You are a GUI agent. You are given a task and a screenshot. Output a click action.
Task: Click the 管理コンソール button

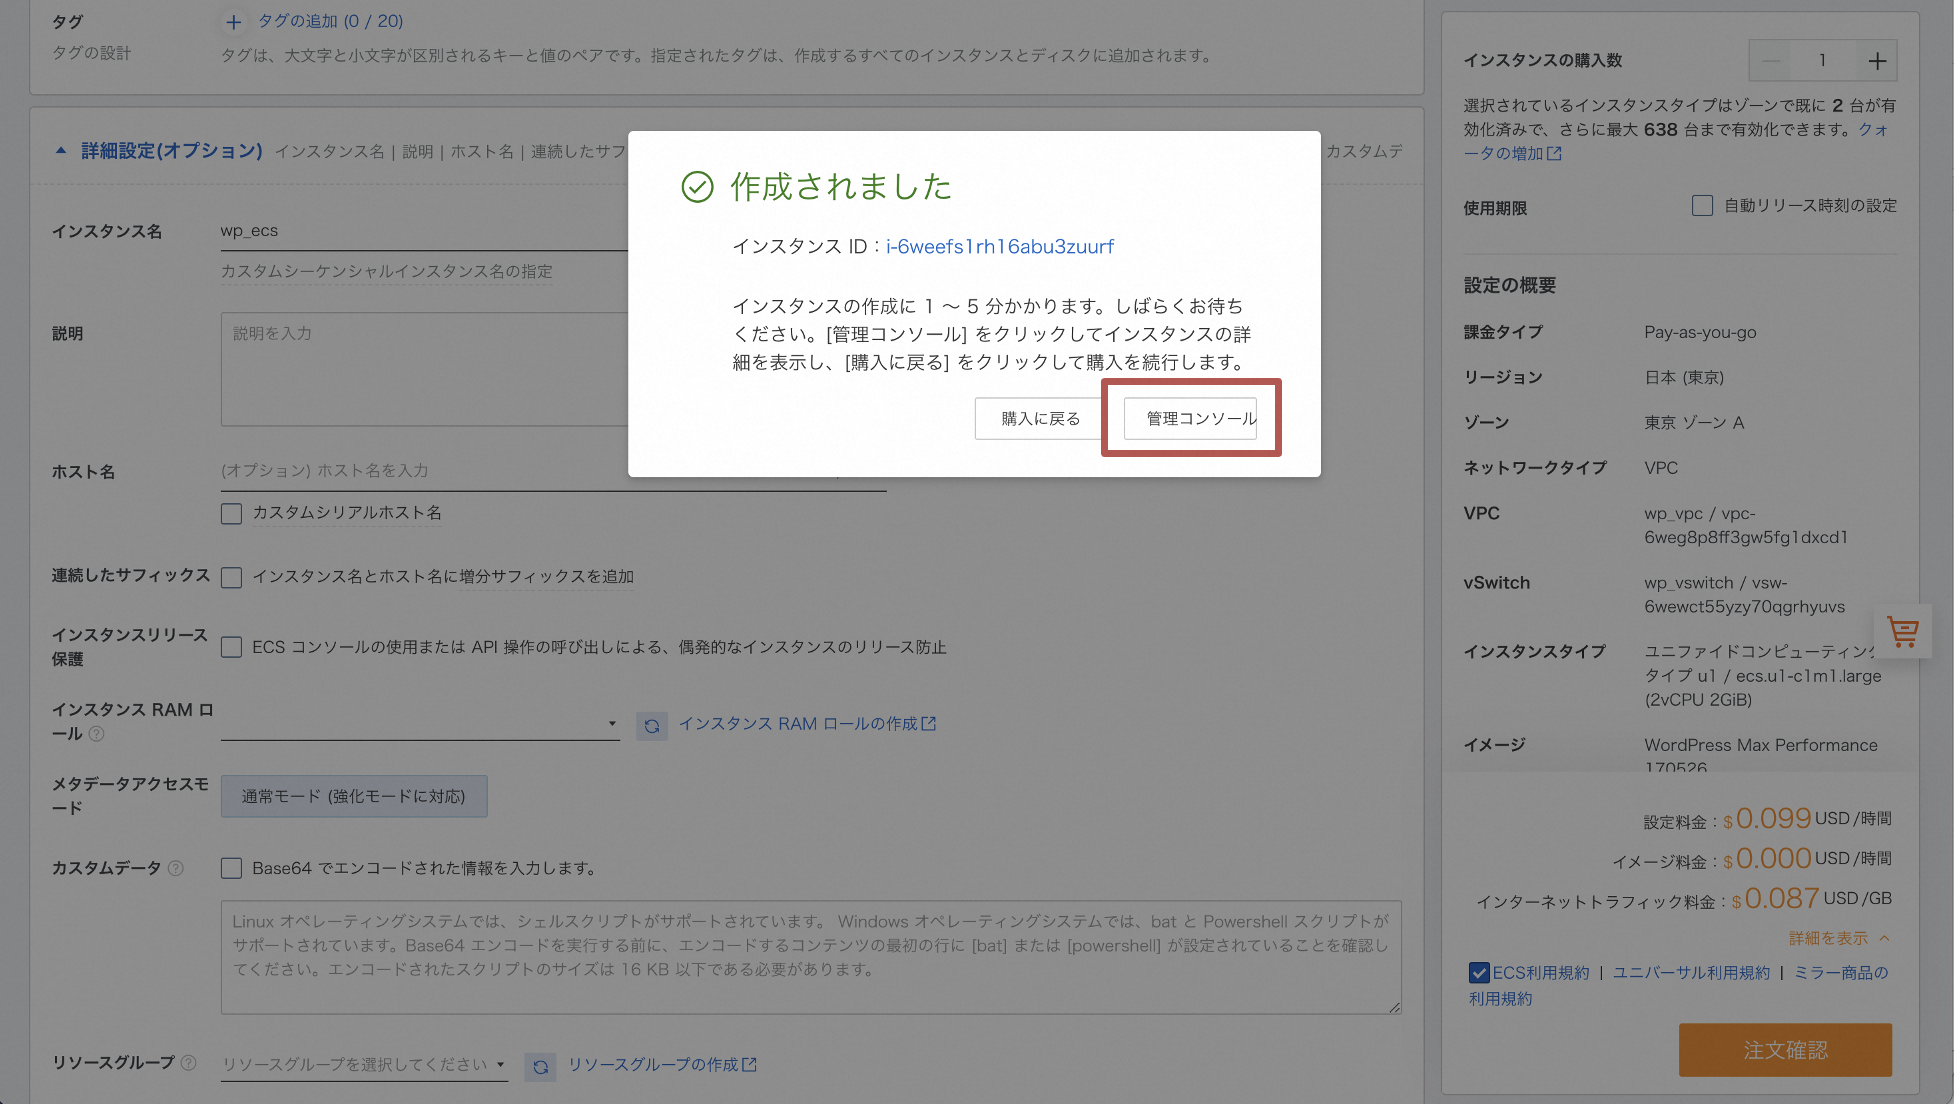click(1191, 418)
